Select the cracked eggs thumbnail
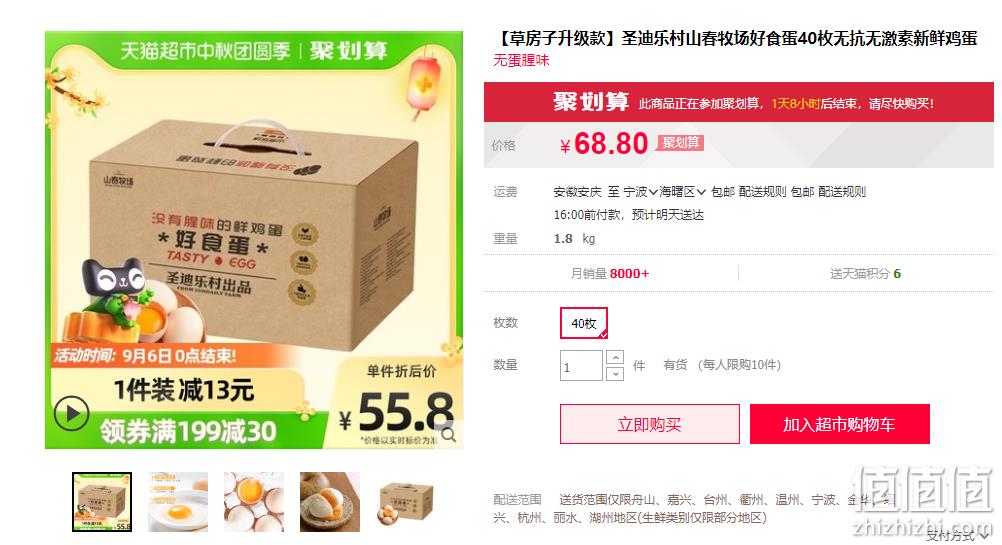 click(x=254, y=502)
